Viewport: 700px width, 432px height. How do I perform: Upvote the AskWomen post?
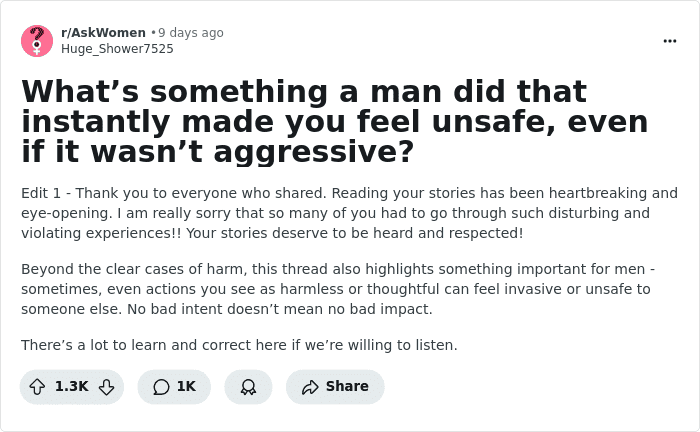37,387
